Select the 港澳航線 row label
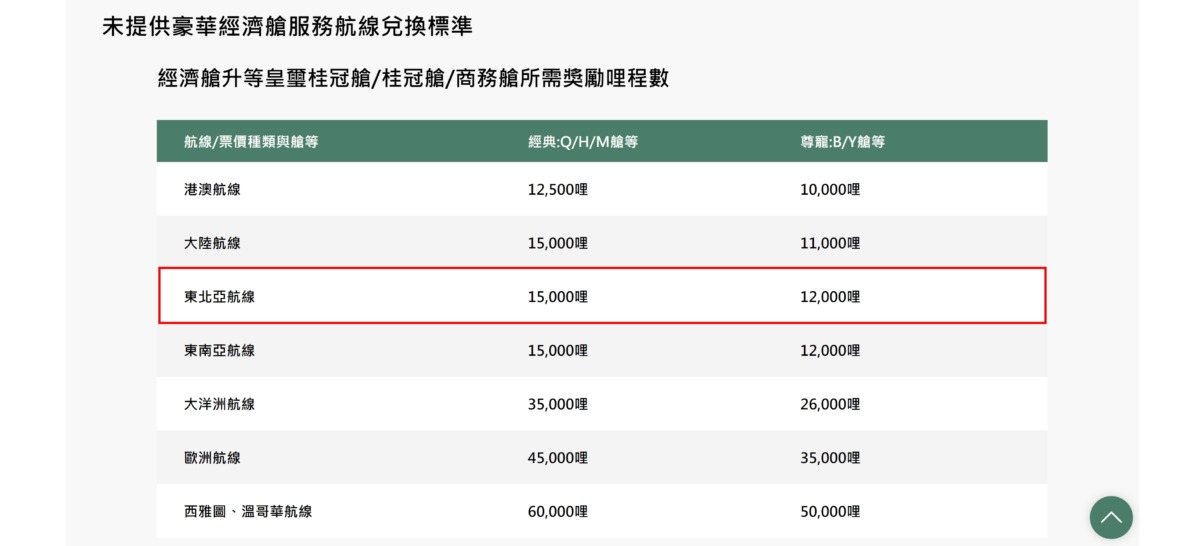1200x546 pixels. tap(212, 189)
